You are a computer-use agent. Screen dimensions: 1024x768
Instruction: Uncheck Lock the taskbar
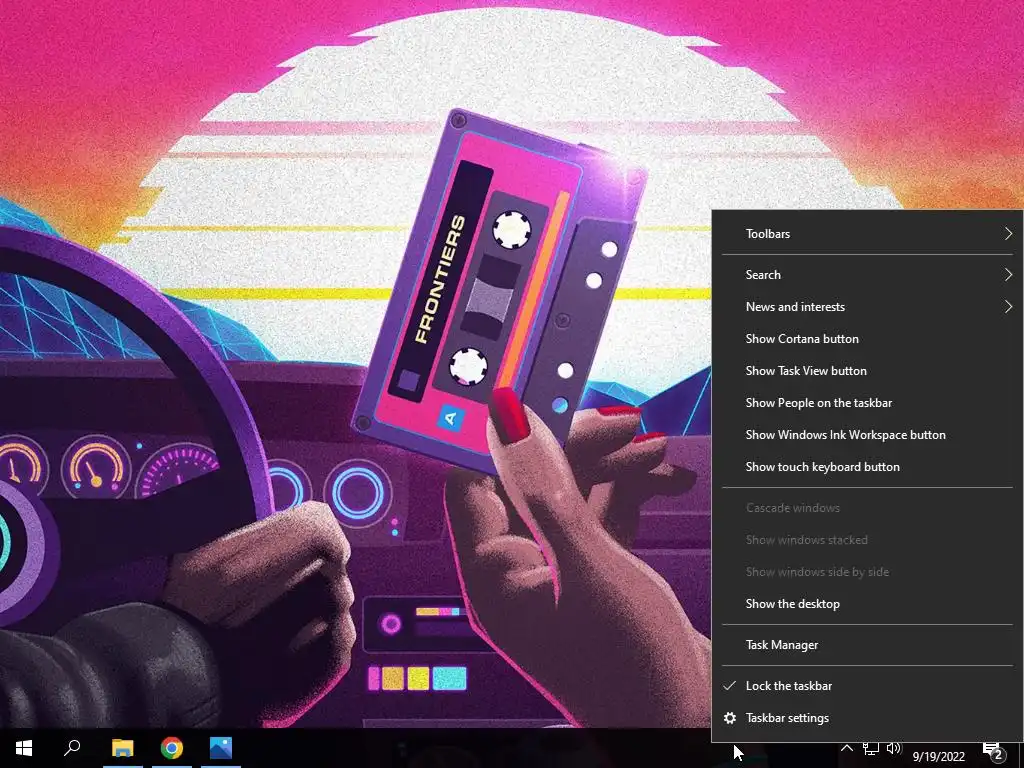click(x=867, y=686)
